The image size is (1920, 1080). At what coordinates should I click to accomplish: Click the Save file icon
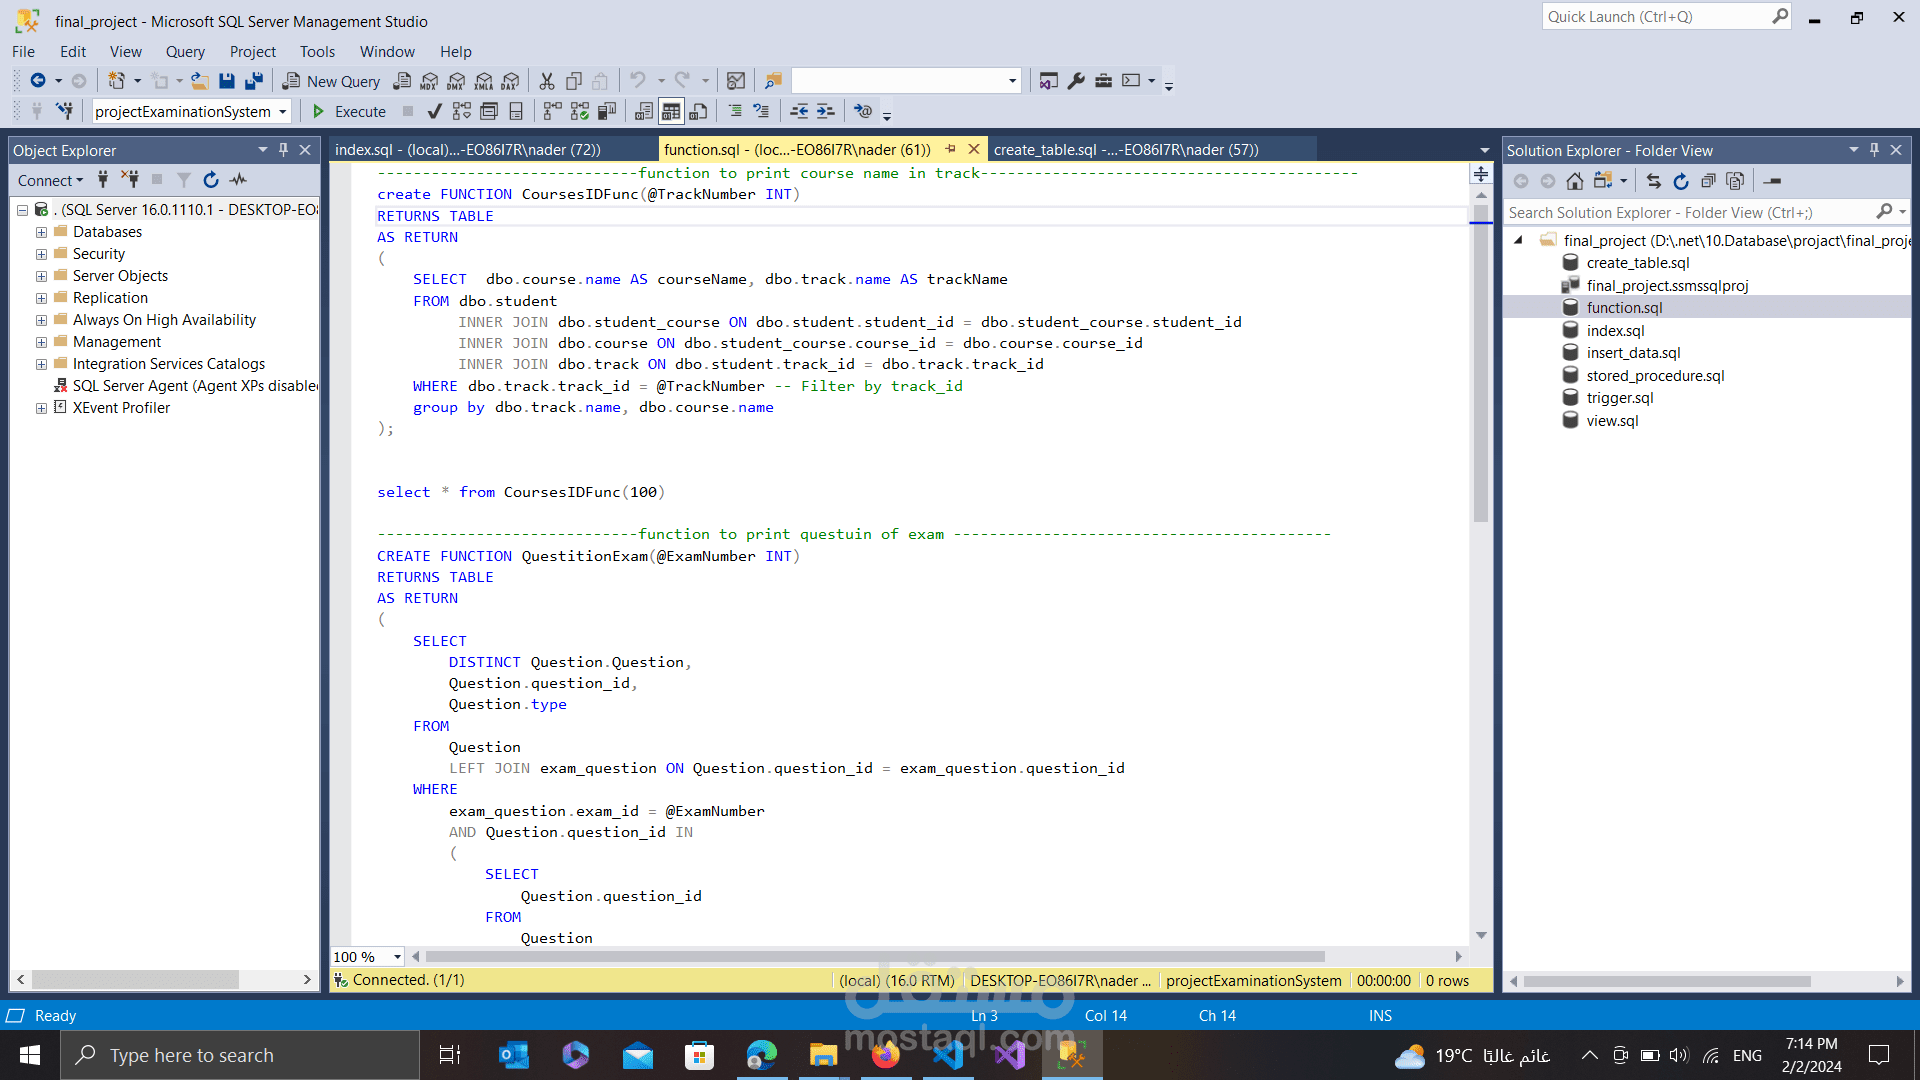(227, 81)
